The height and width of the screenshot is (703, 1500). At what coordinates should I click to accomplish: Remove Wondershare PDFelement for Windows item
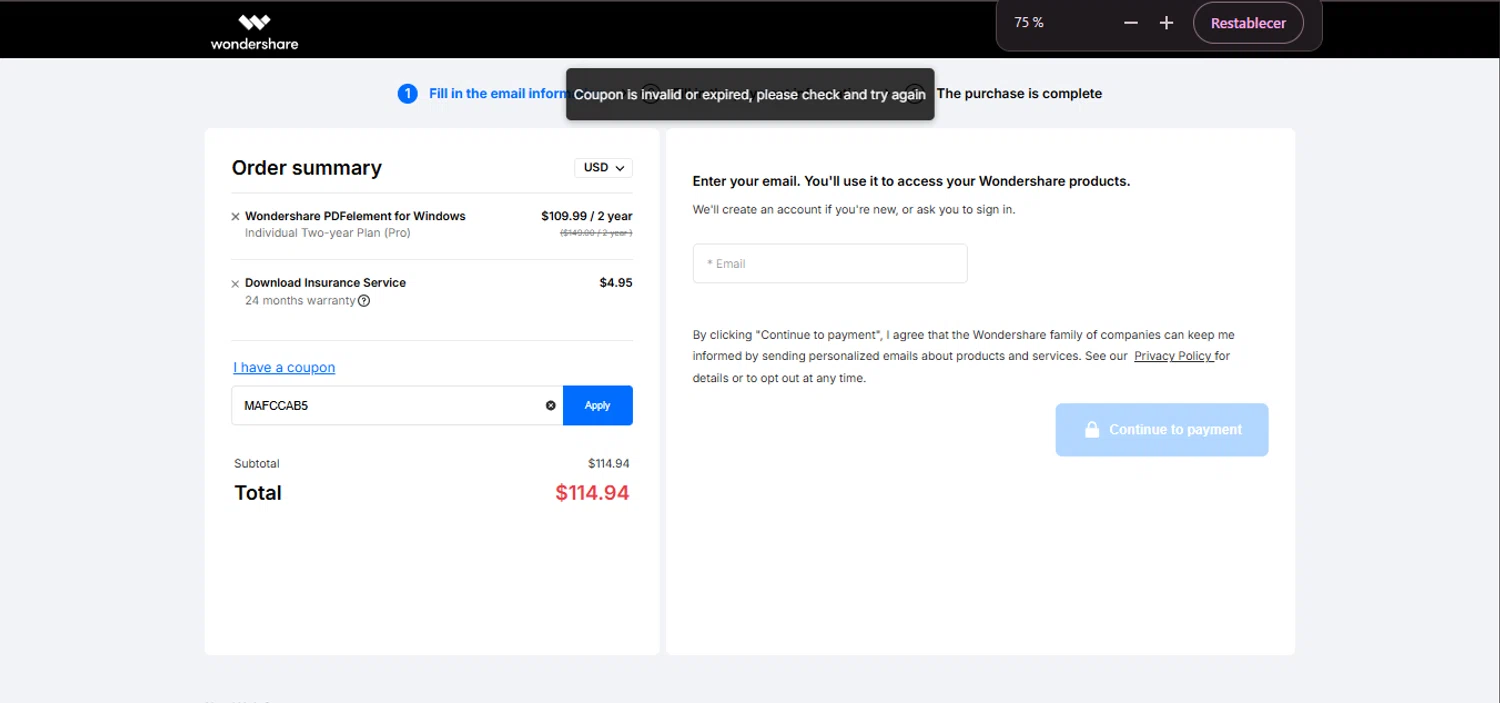pyautogui.click(x=236, y=216)
